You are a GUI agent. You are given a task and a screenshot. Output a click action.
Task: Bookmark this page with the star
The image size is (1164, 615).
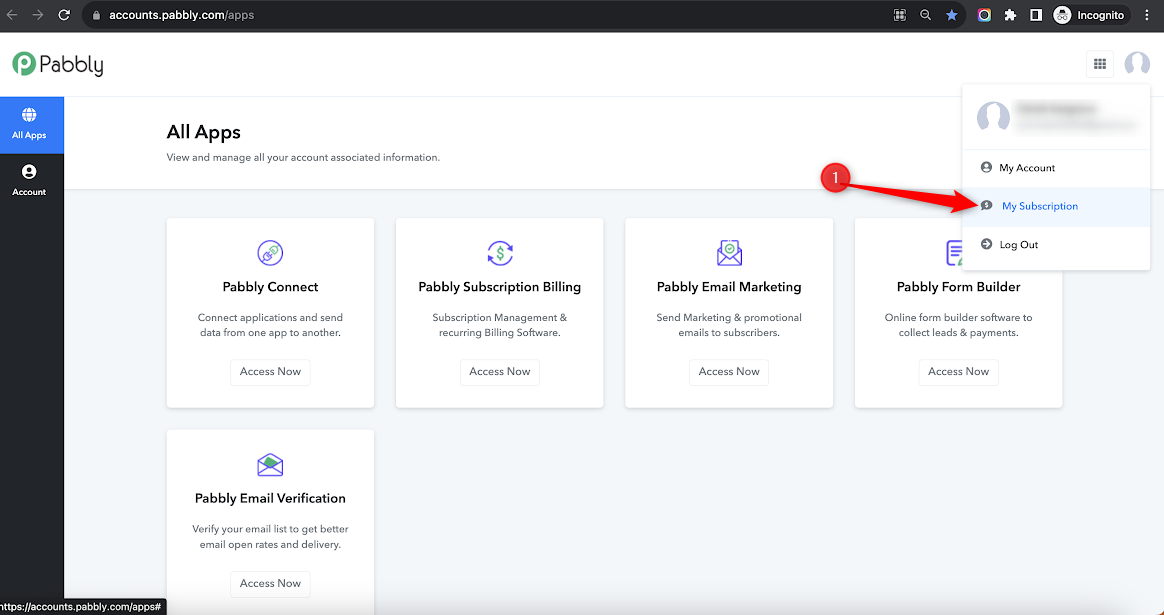pos(951,15)
